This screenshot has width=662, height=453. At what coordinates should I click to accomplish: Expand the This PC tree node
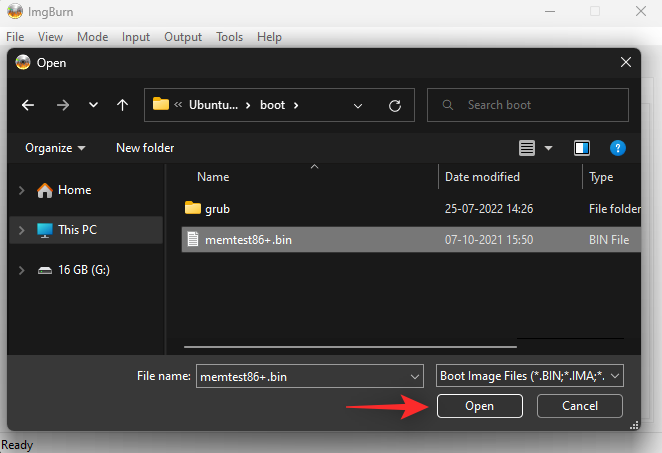22,230
